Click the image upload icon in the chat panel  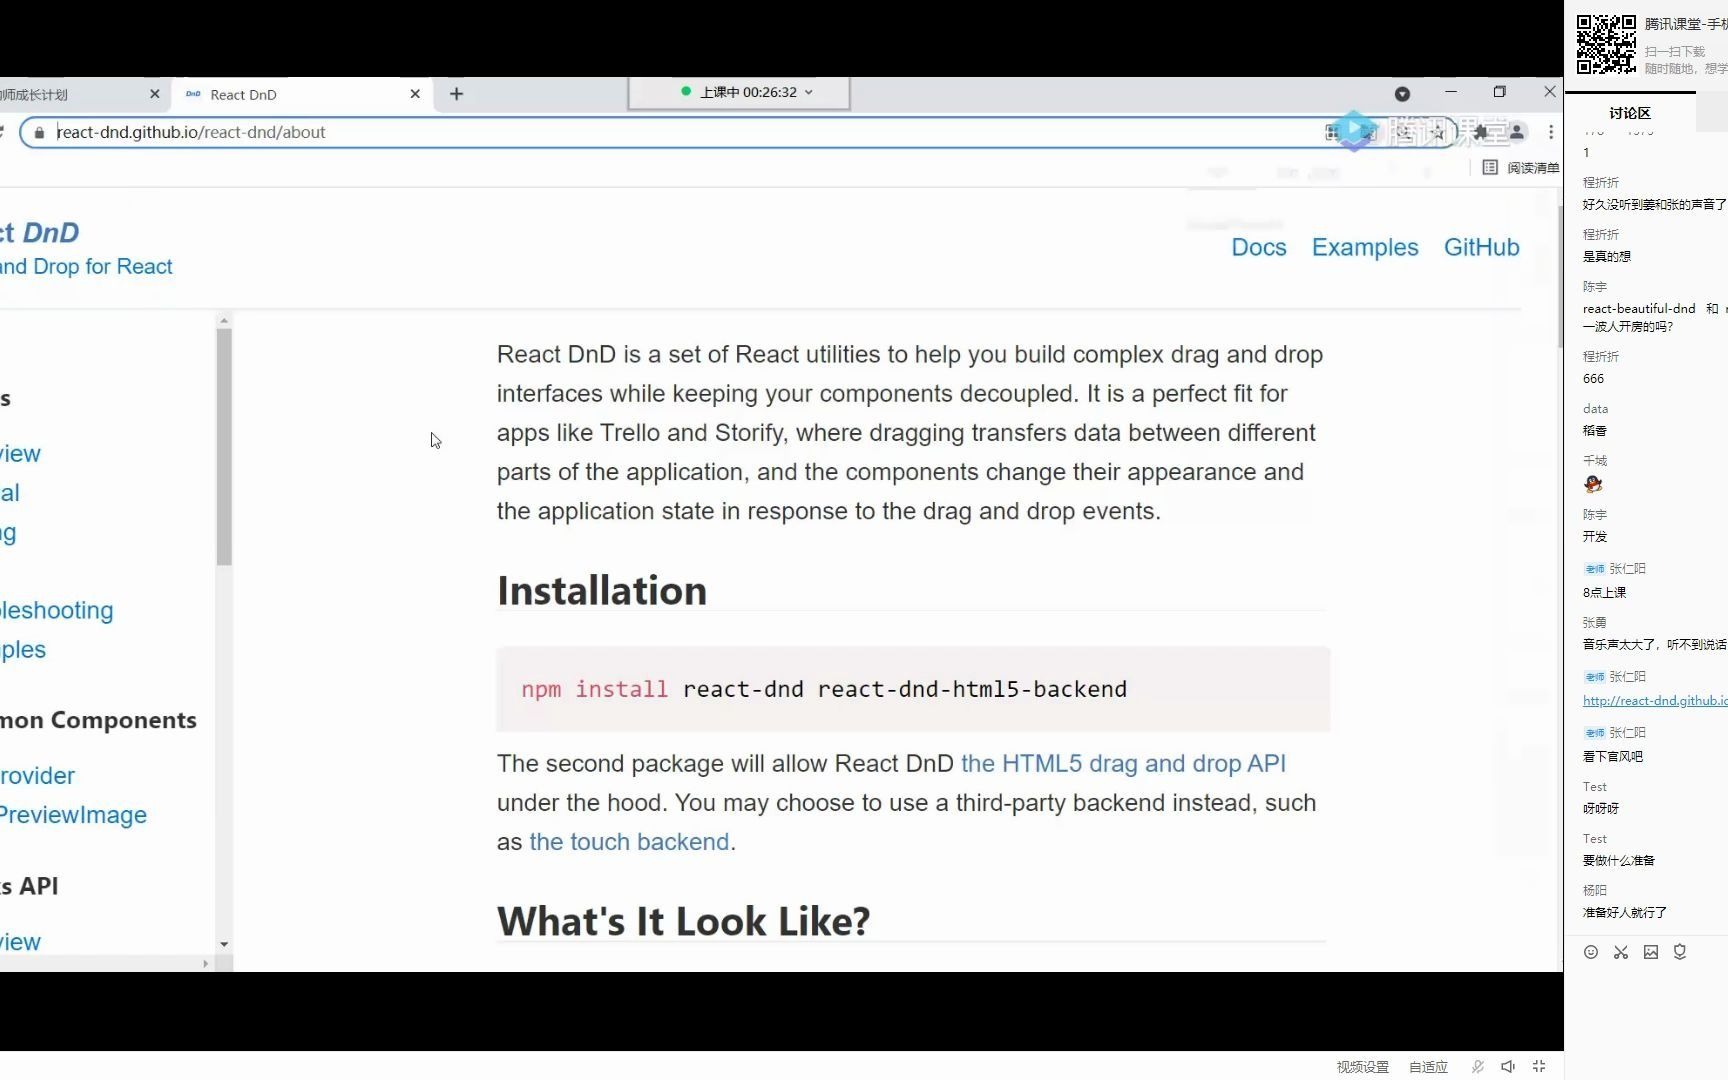1651,952
